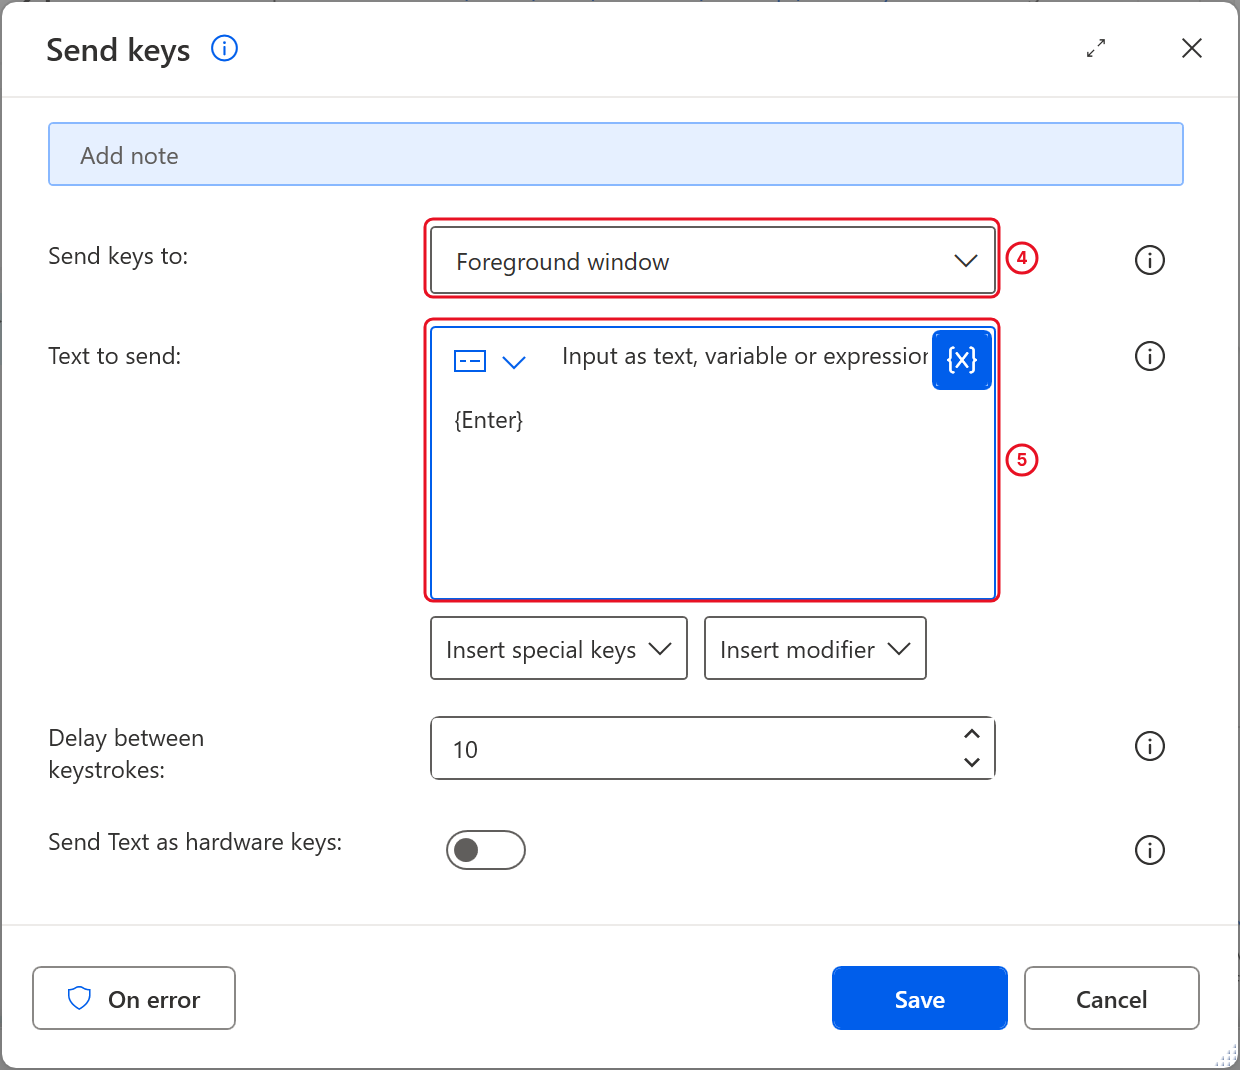Expand the dialog with the diagonal arrows icon
Image resolution: width=1240 pixels, height=1070 pixels.
point(1096,48)
